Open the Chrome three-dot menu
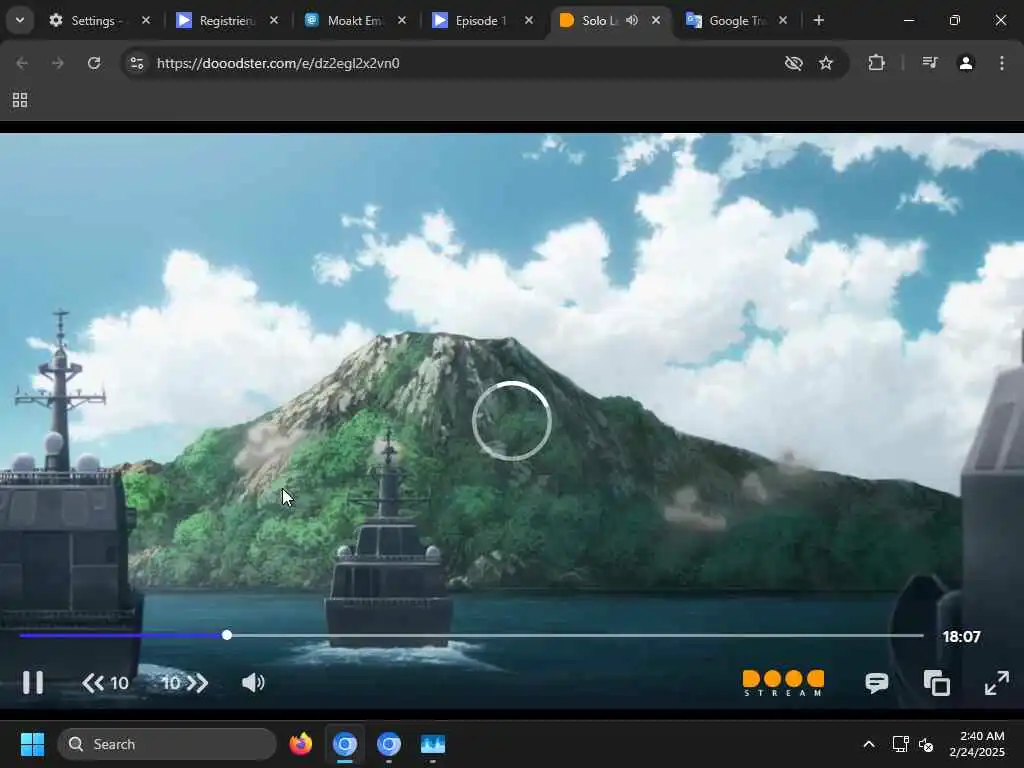 (1002, 63)
